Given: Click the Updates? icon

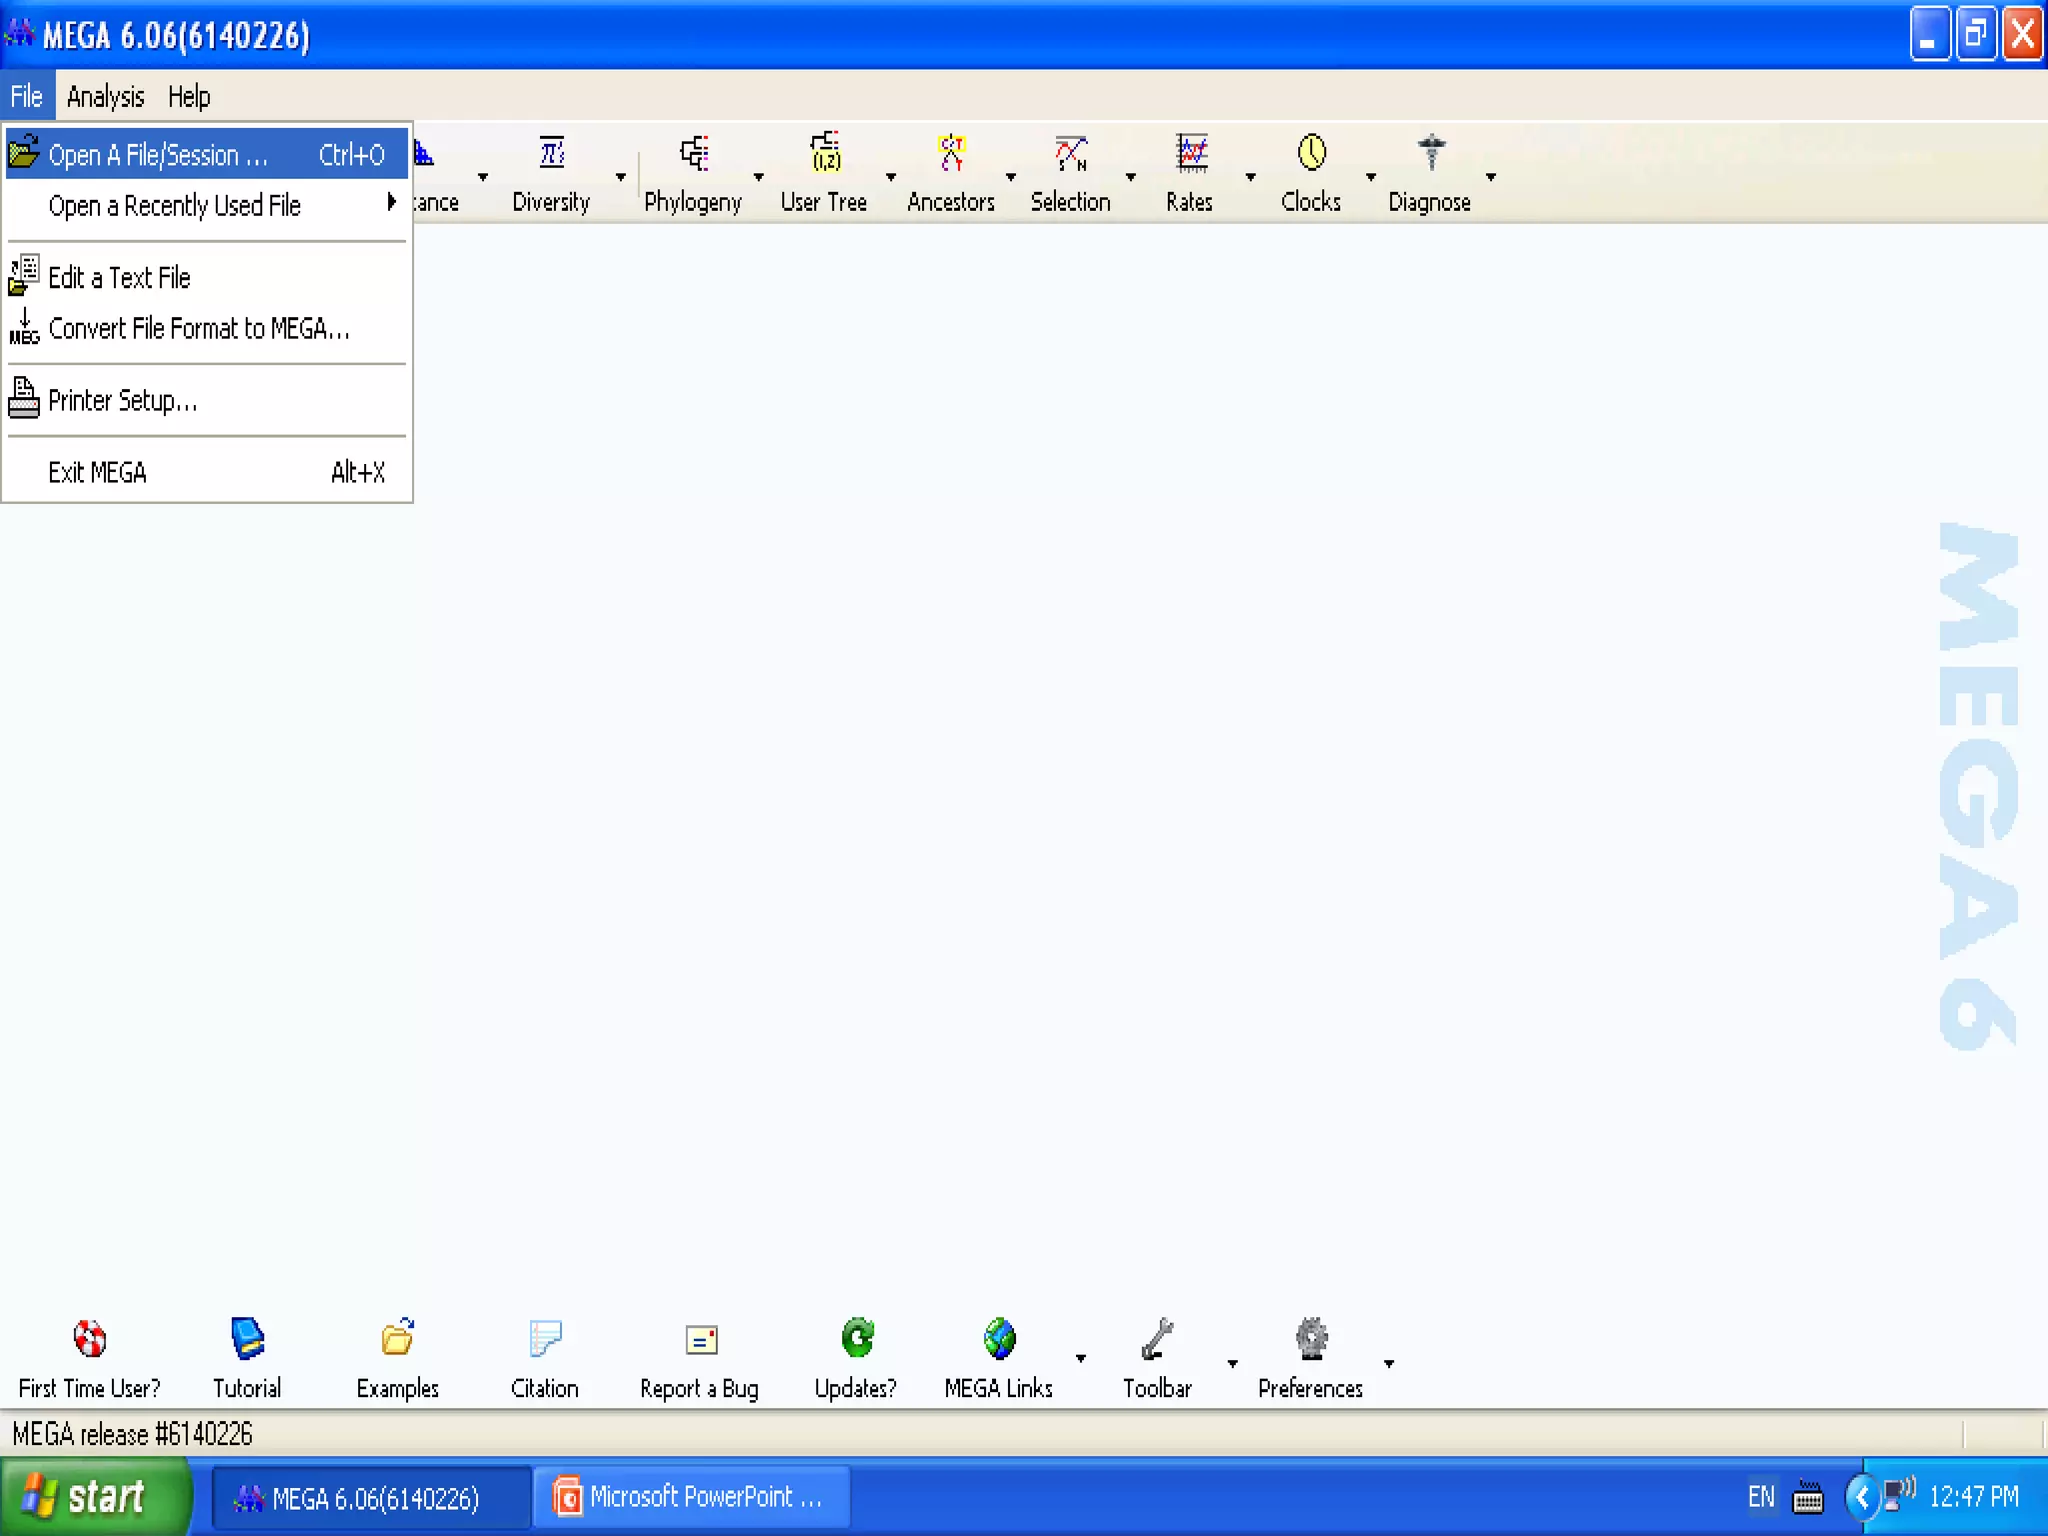Looking at the screenshot, I should point(857,1339).
